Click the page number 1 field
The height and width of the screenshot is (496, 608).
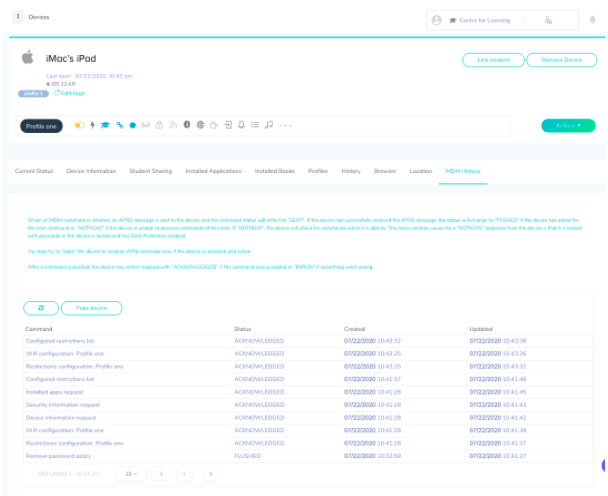(161, 474)
